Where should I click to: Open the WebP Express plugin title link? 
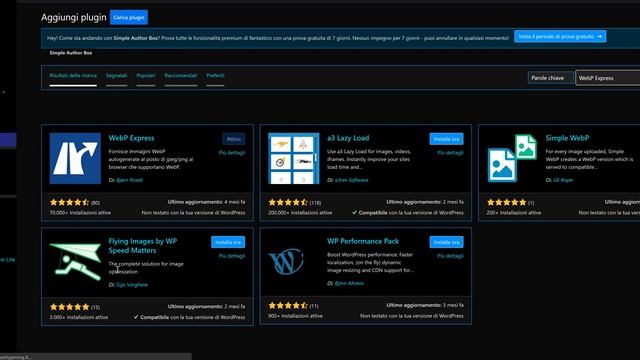coord(131,138)
